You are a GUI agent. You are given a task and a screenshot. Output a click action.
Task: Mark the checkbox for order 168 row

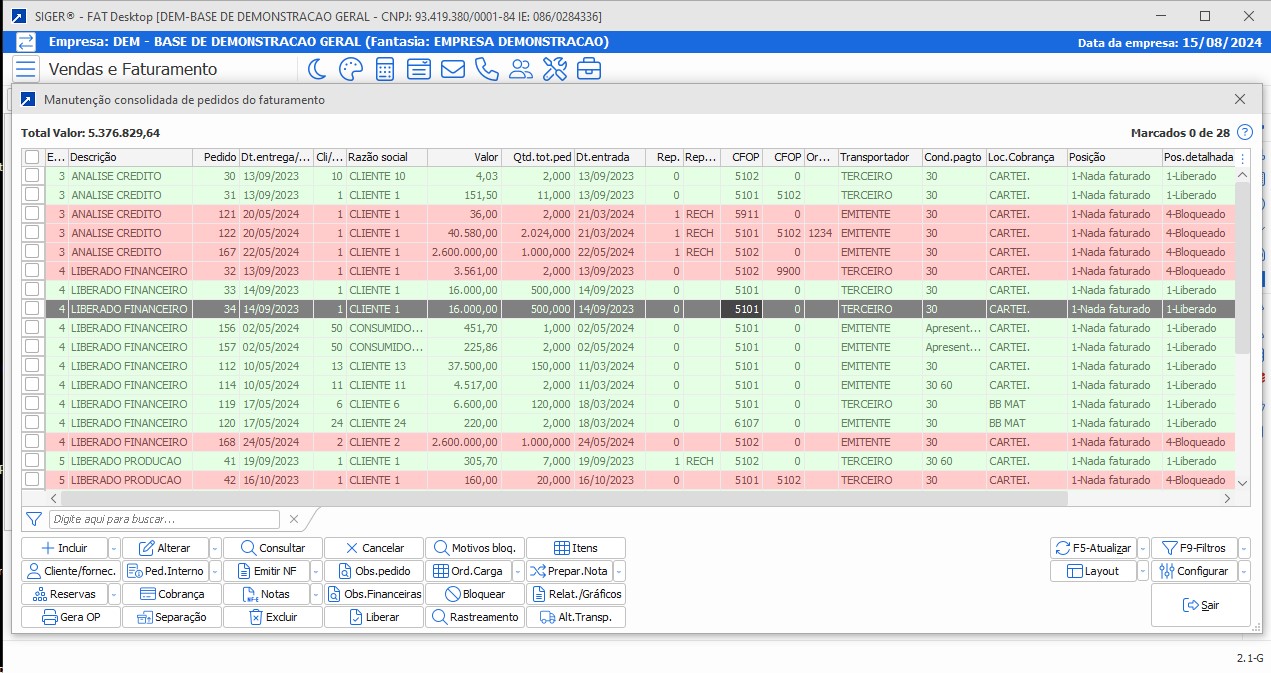33,442
